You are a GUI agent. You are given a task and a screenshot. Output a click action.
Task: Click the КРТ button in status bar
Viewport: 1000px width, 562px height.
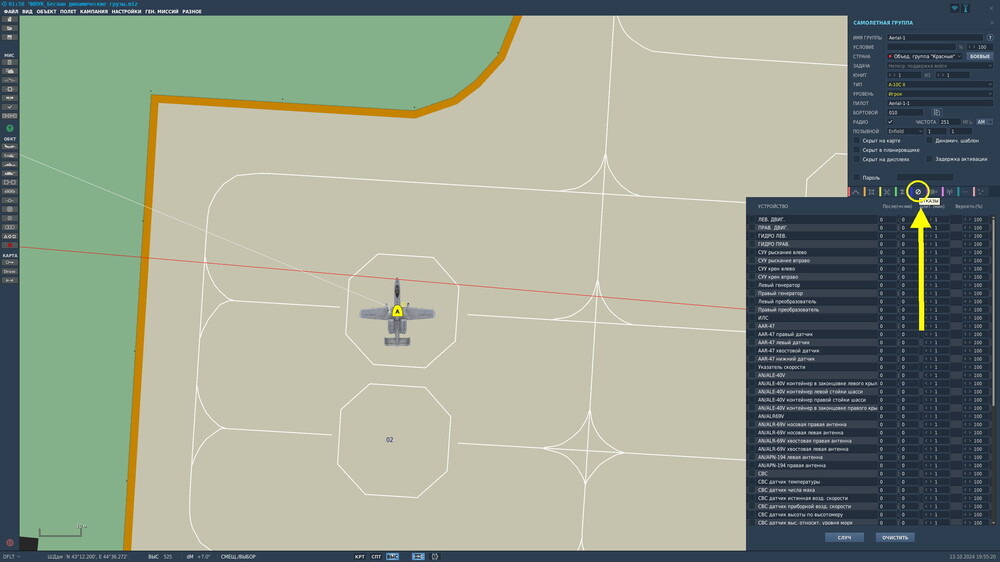pos(360,556)
